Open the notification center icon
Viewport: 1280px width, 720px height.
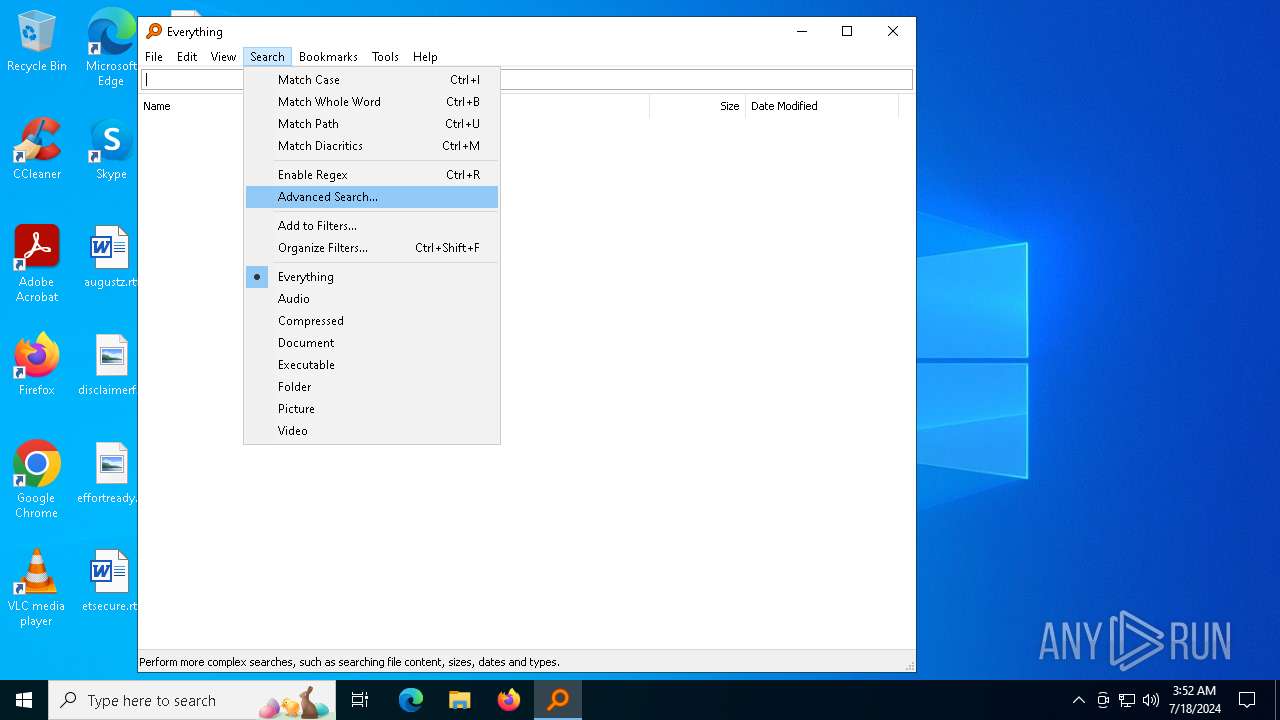coord(1247,700)
